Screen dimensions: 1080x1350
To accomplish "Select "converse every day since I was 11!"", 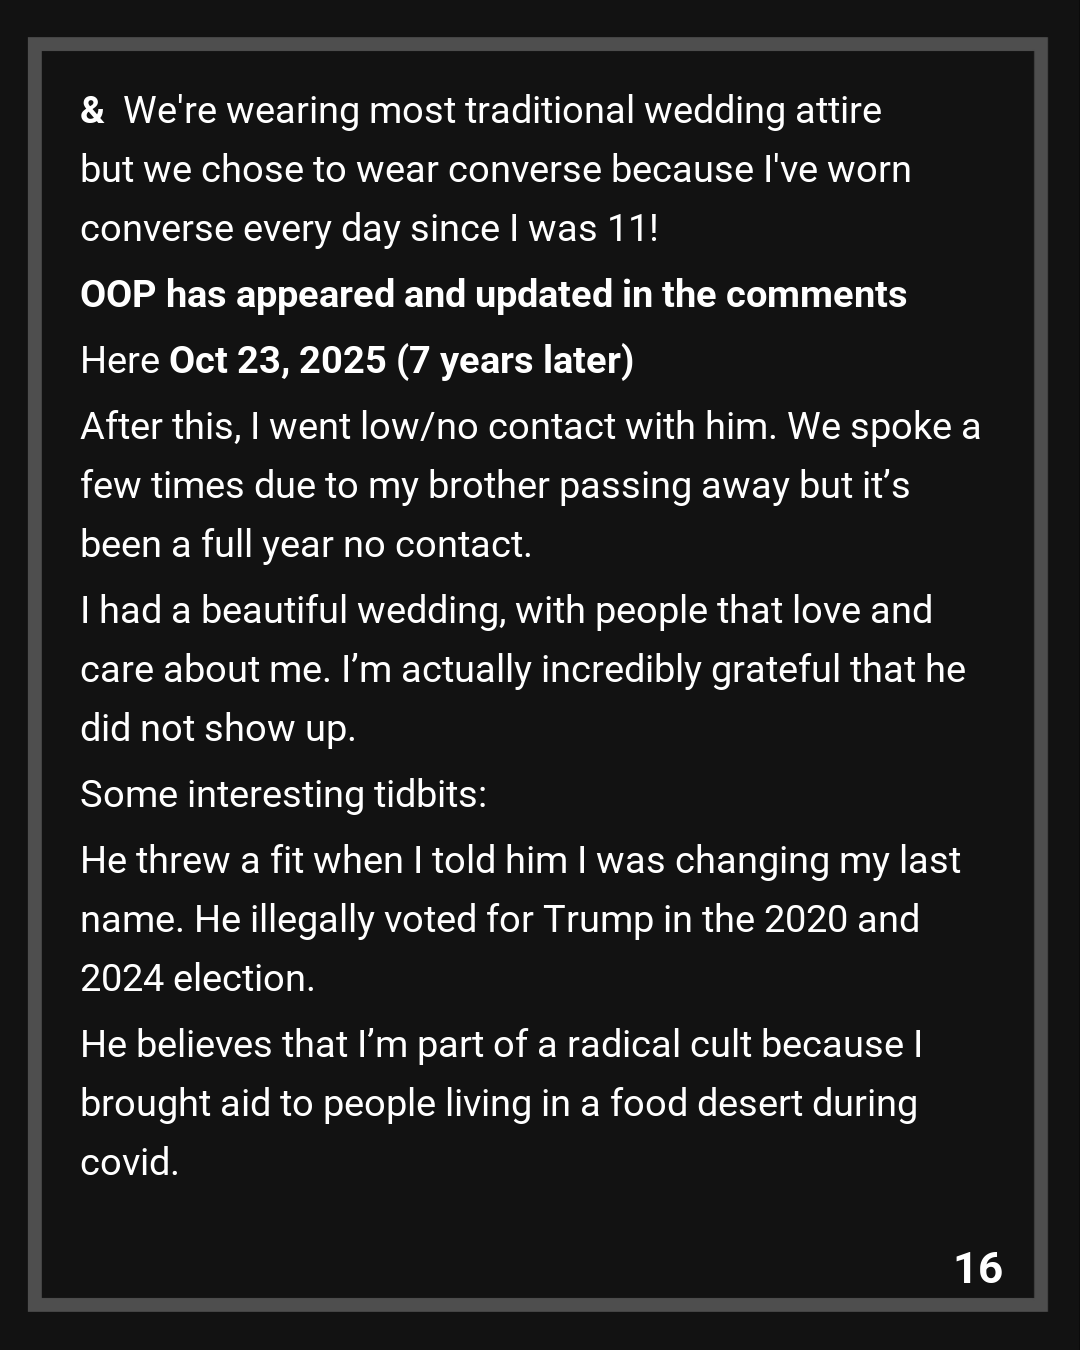I will pos(369,228).
